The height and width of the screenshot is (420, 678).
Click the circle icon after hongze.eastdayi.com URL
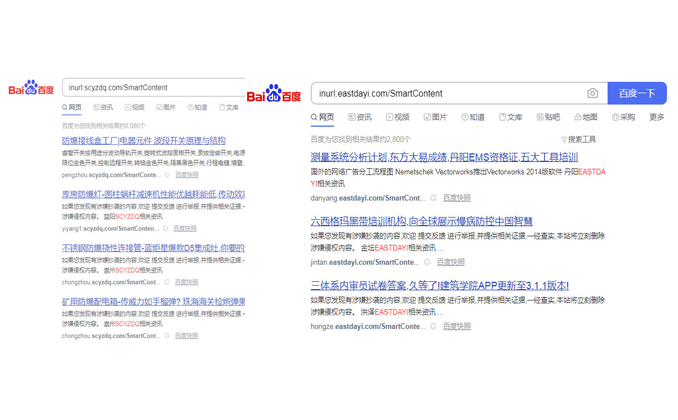[x=433, y=326]
